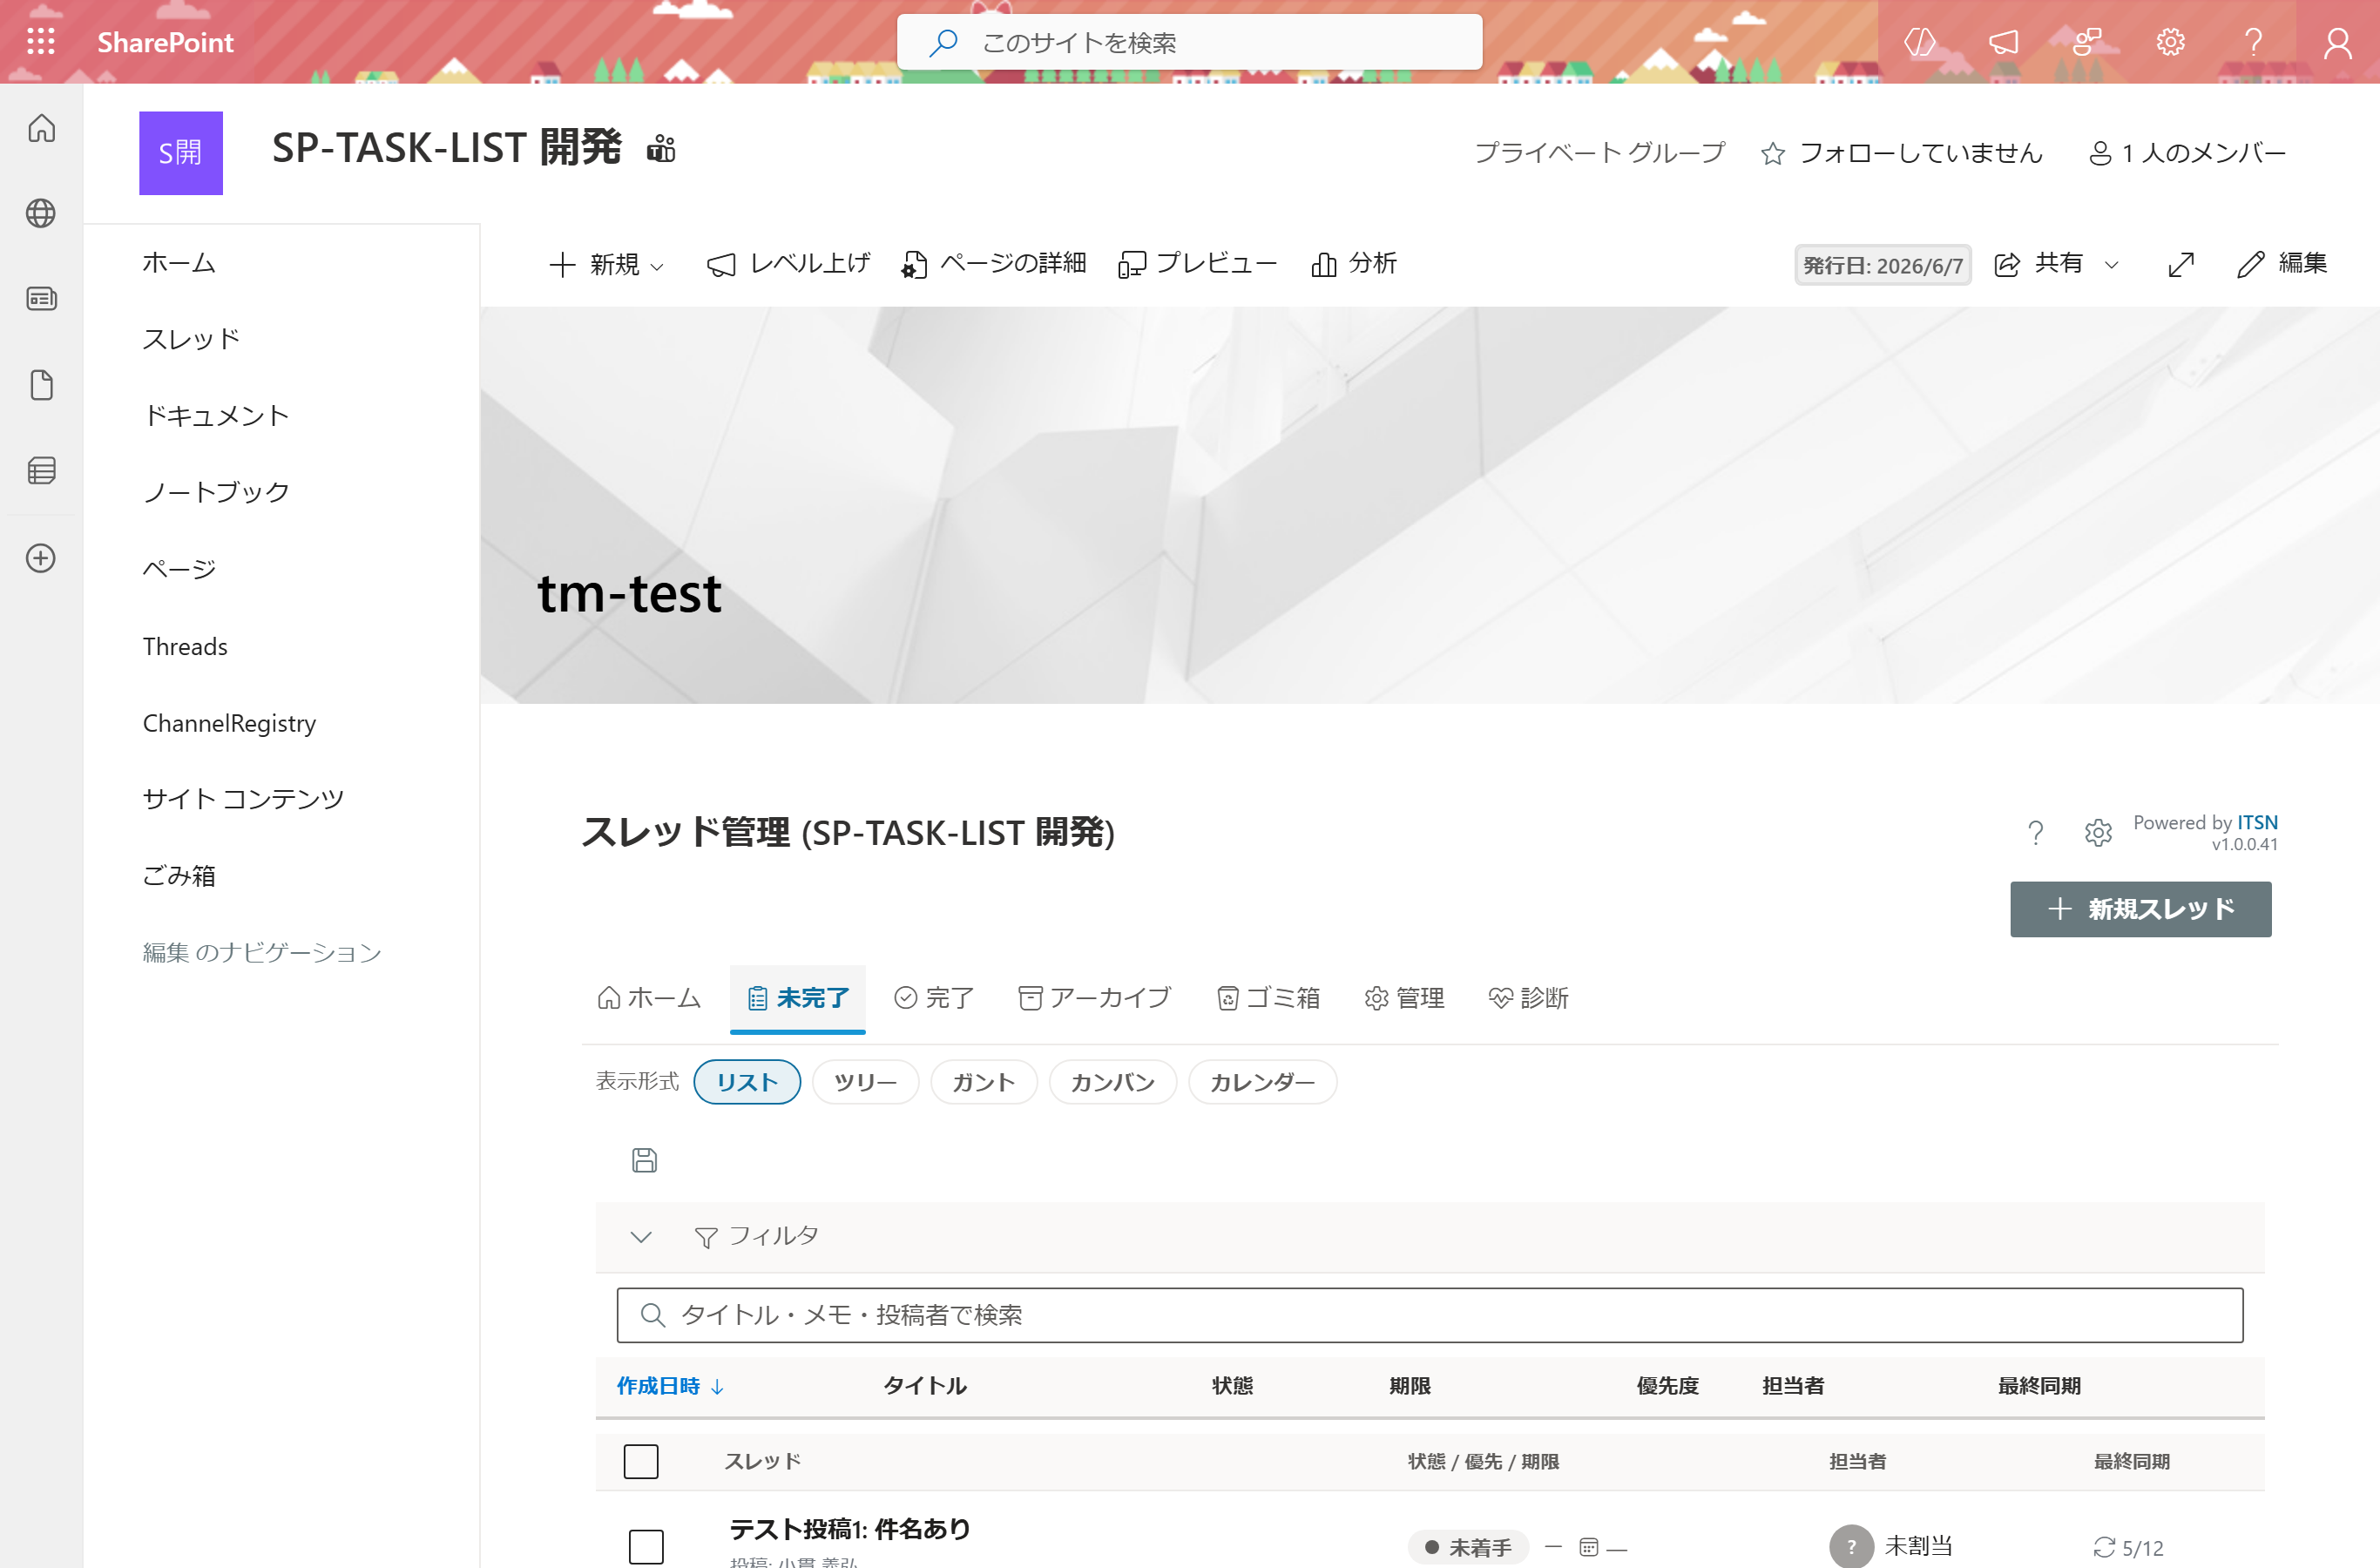2380x1568 pixels.
Task: Select the ツリー view format
Action: coord(865,1081)
